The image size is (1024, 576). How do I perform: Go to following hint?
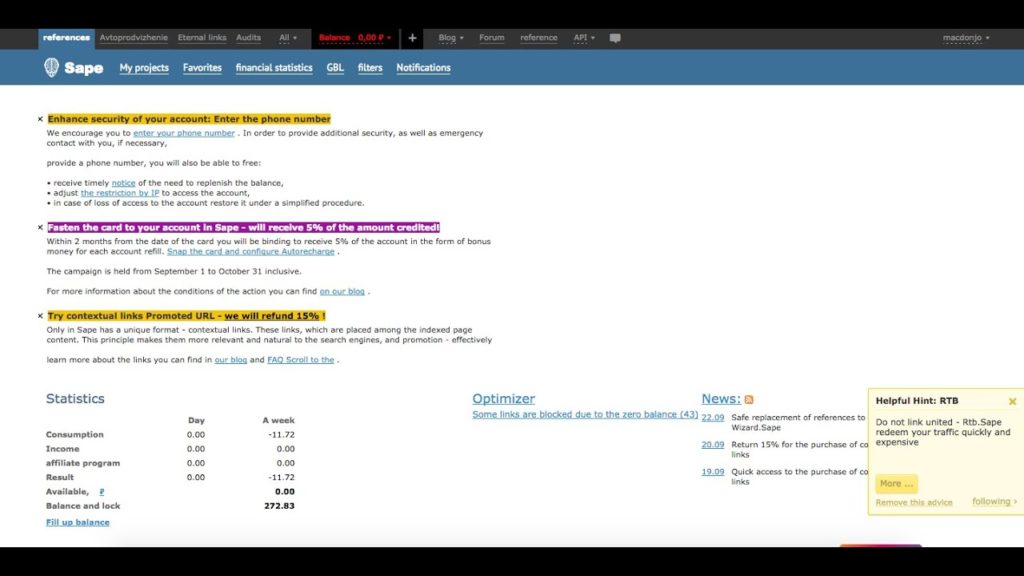(x=994, y=502)
